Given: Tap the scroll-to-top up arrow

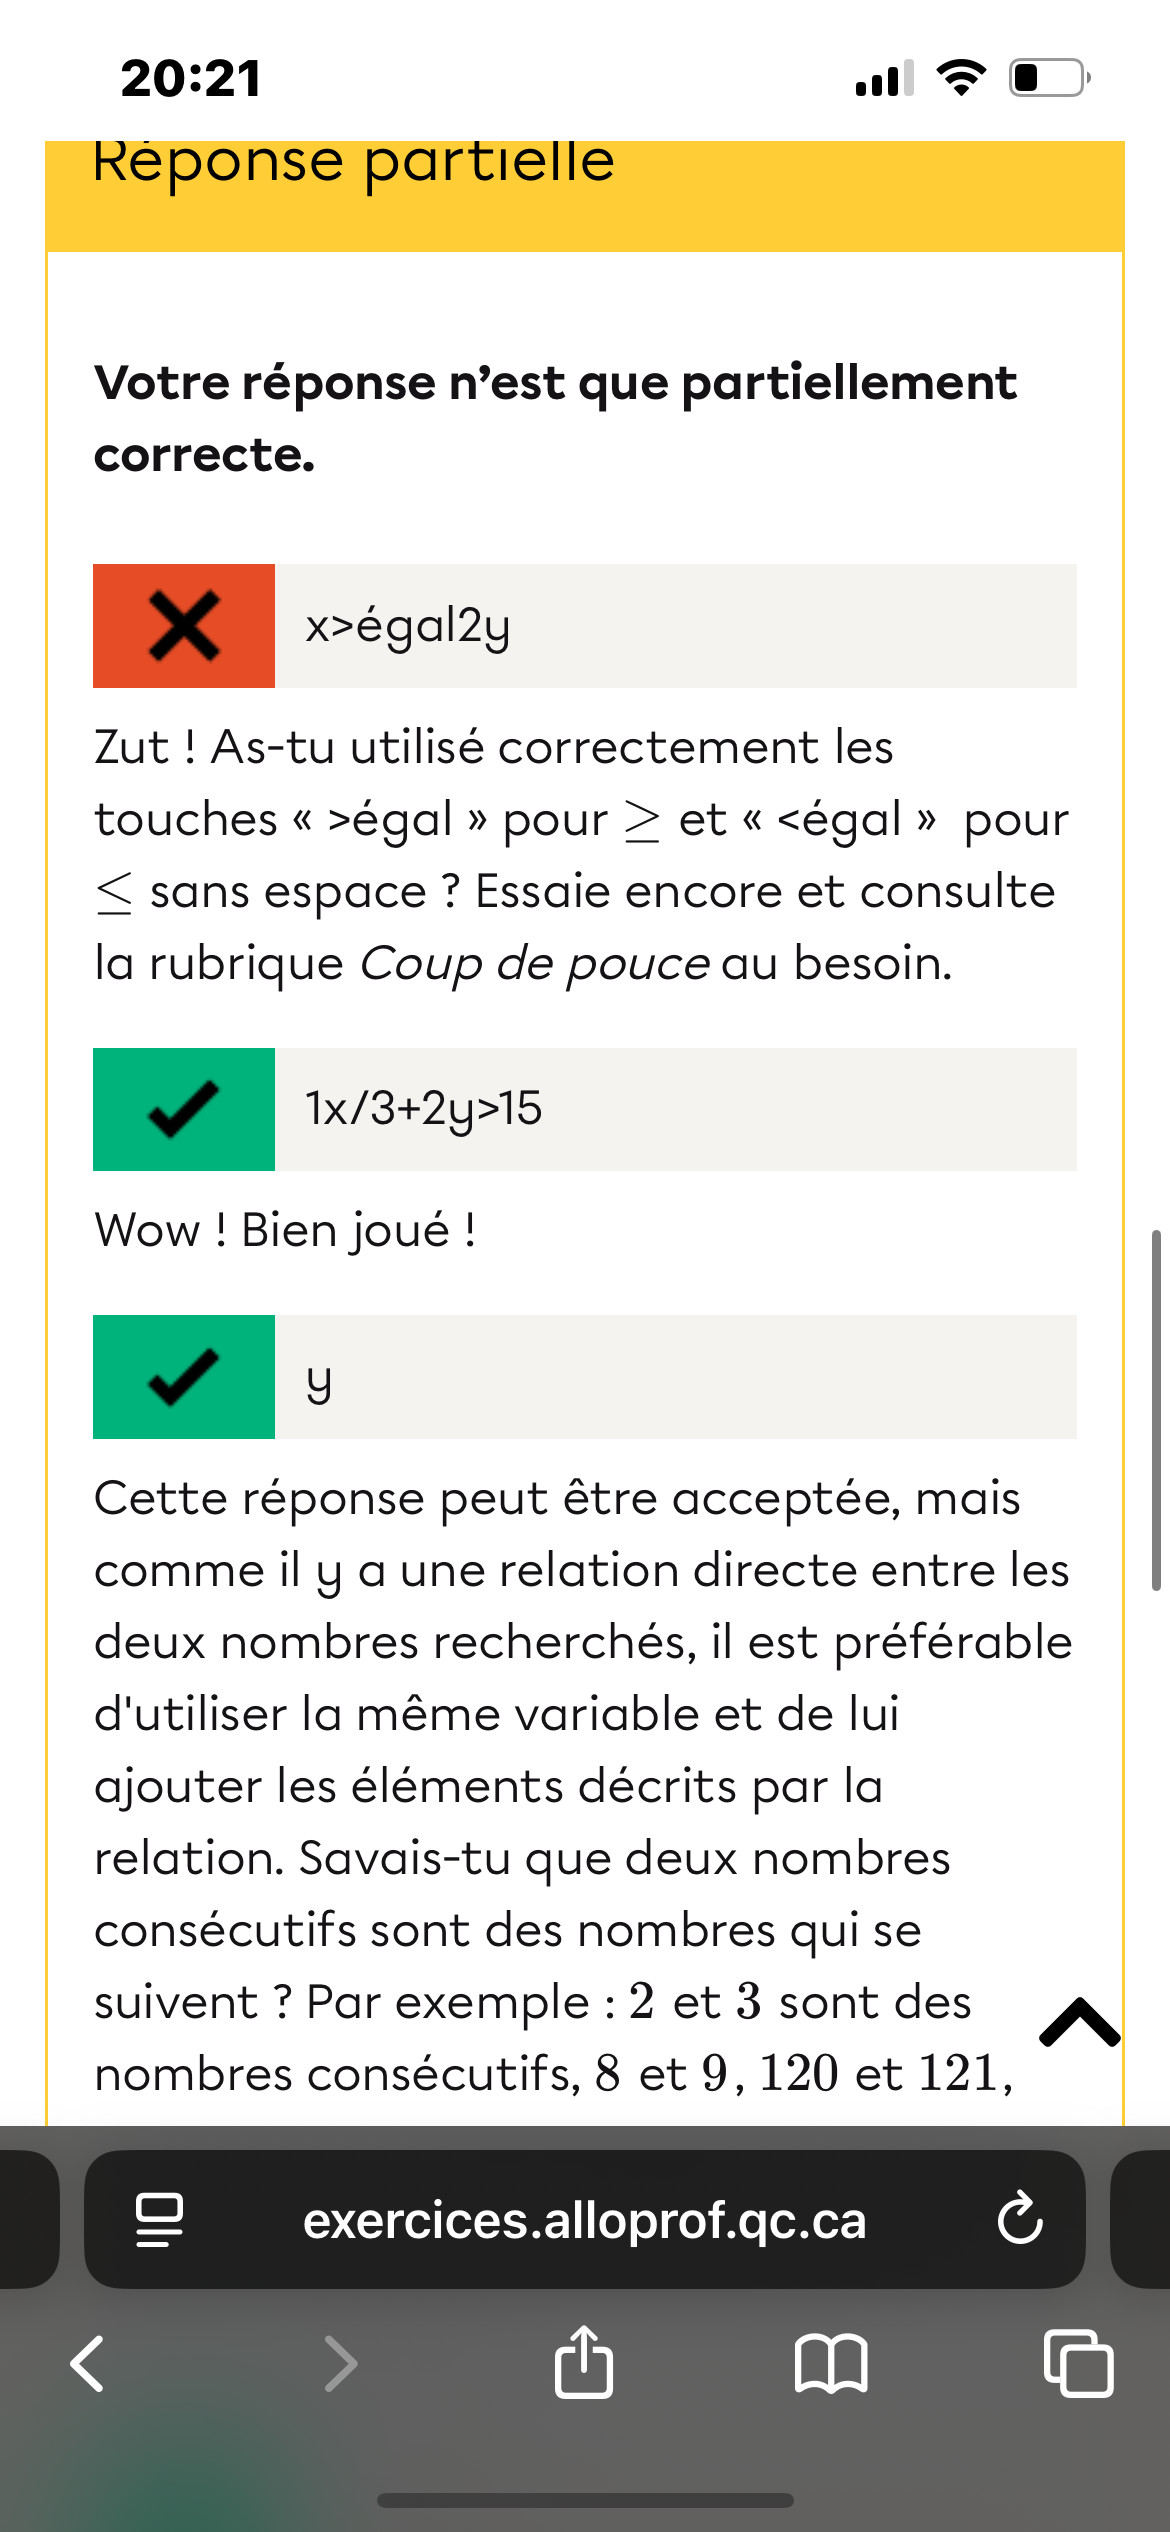Looking at the screenshot, I should coord(1080,2022).
